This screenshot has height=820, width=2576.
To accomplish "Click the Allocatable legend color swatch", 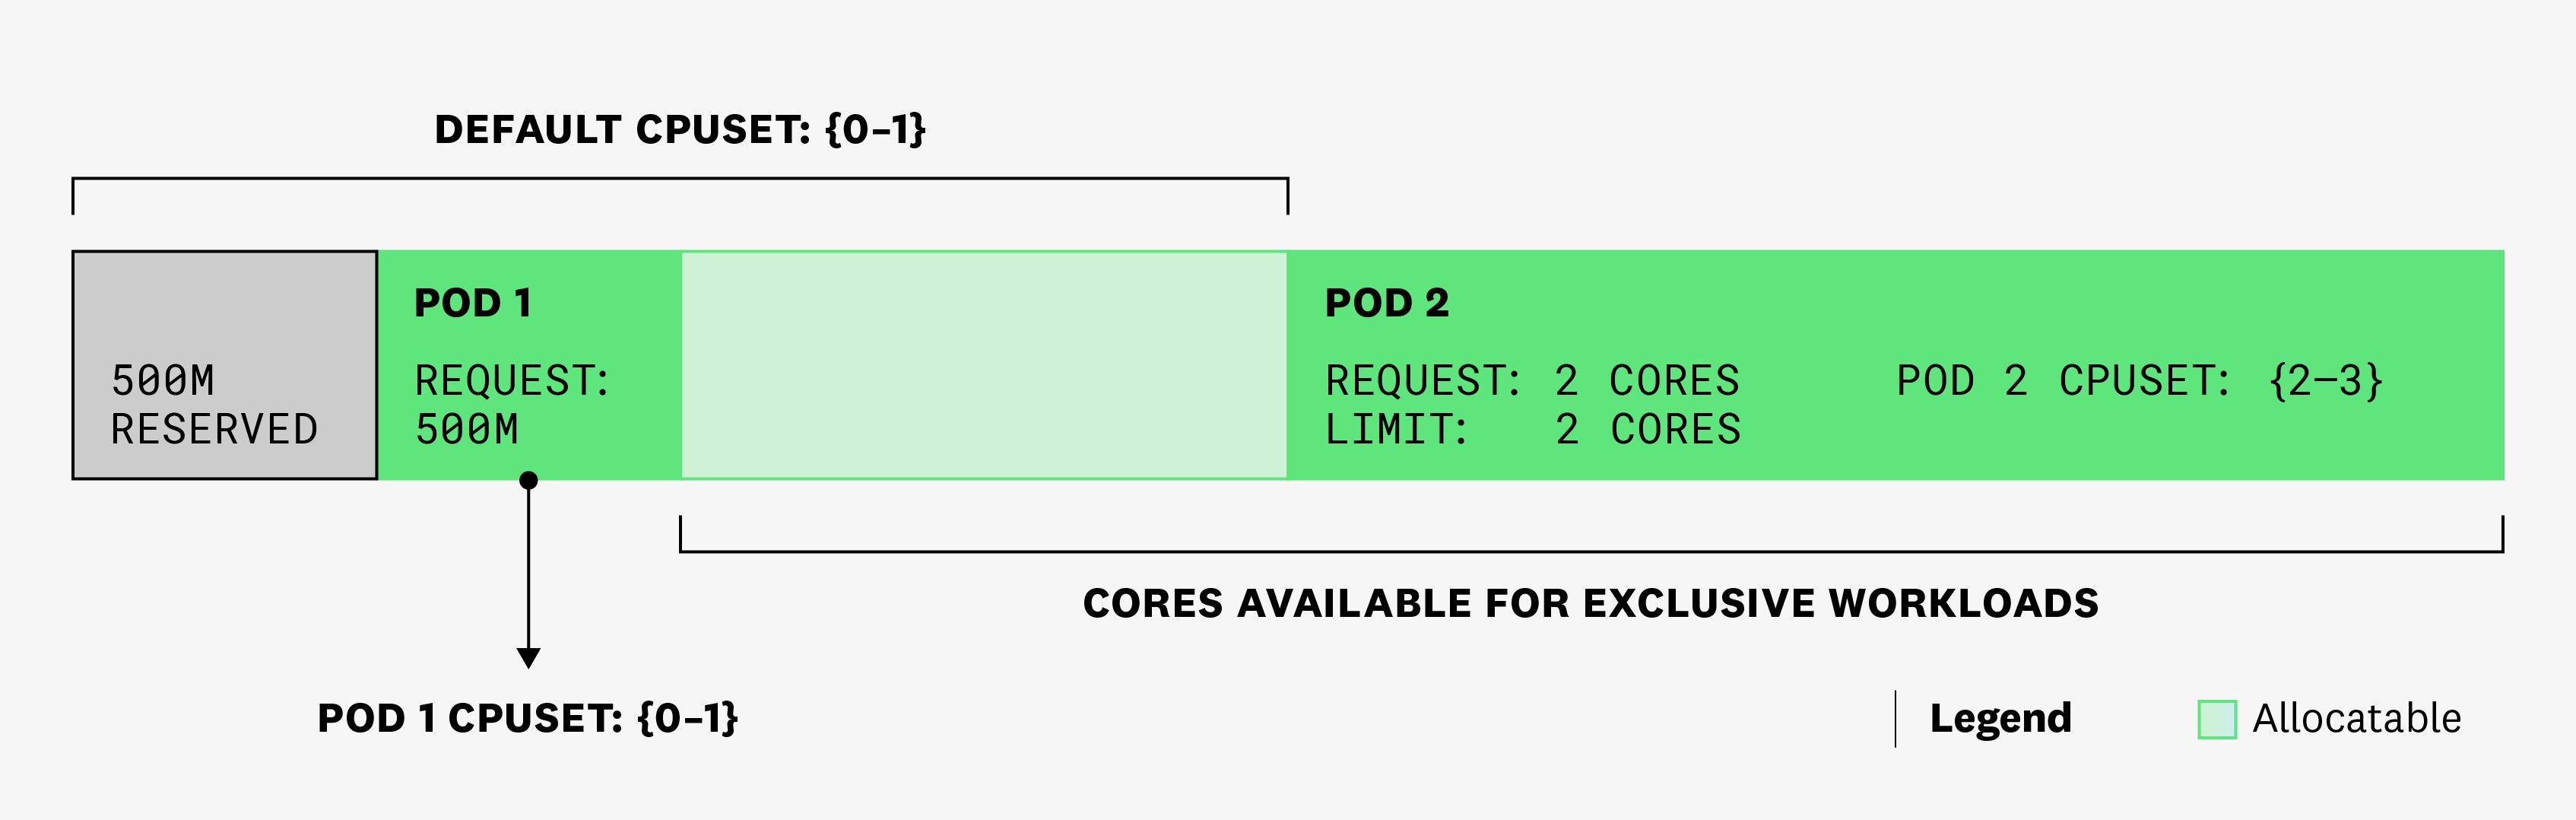I will (2216, 719).
